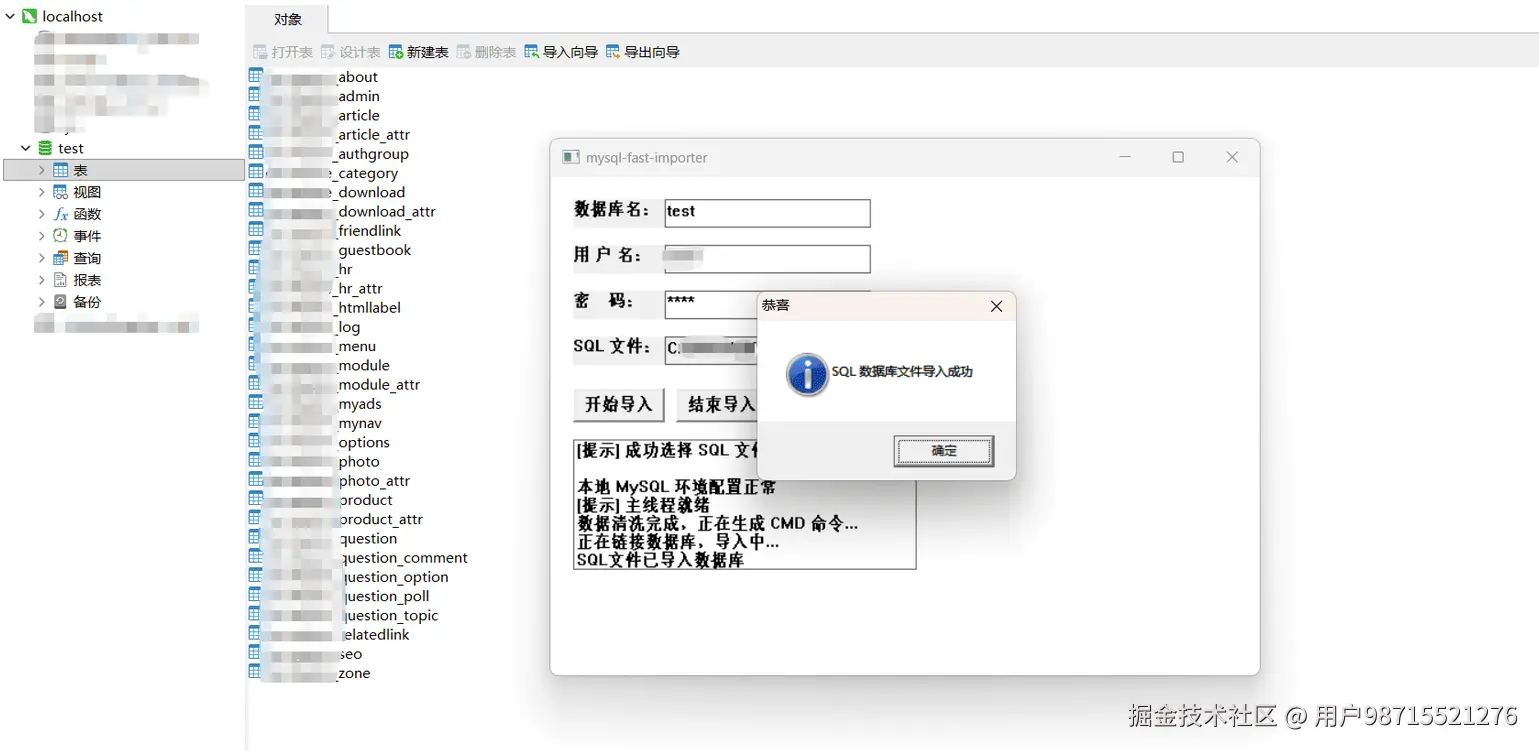This screenshot has height=751, width=1539.
Task: Select the 函数 fx icon
Action: [61, 214]
